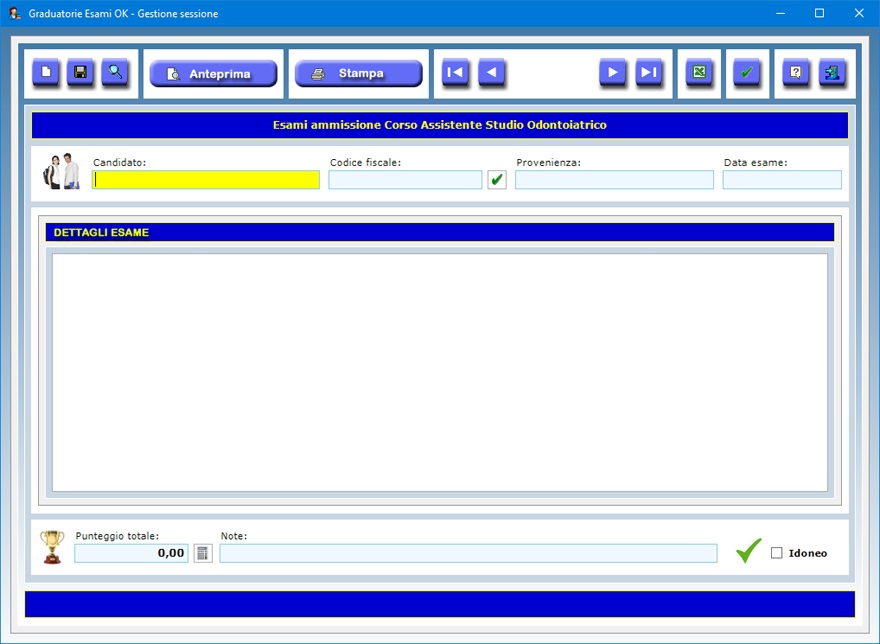
Task: Save the record with the floppy disk icon
Action: (x=80, y=72)
